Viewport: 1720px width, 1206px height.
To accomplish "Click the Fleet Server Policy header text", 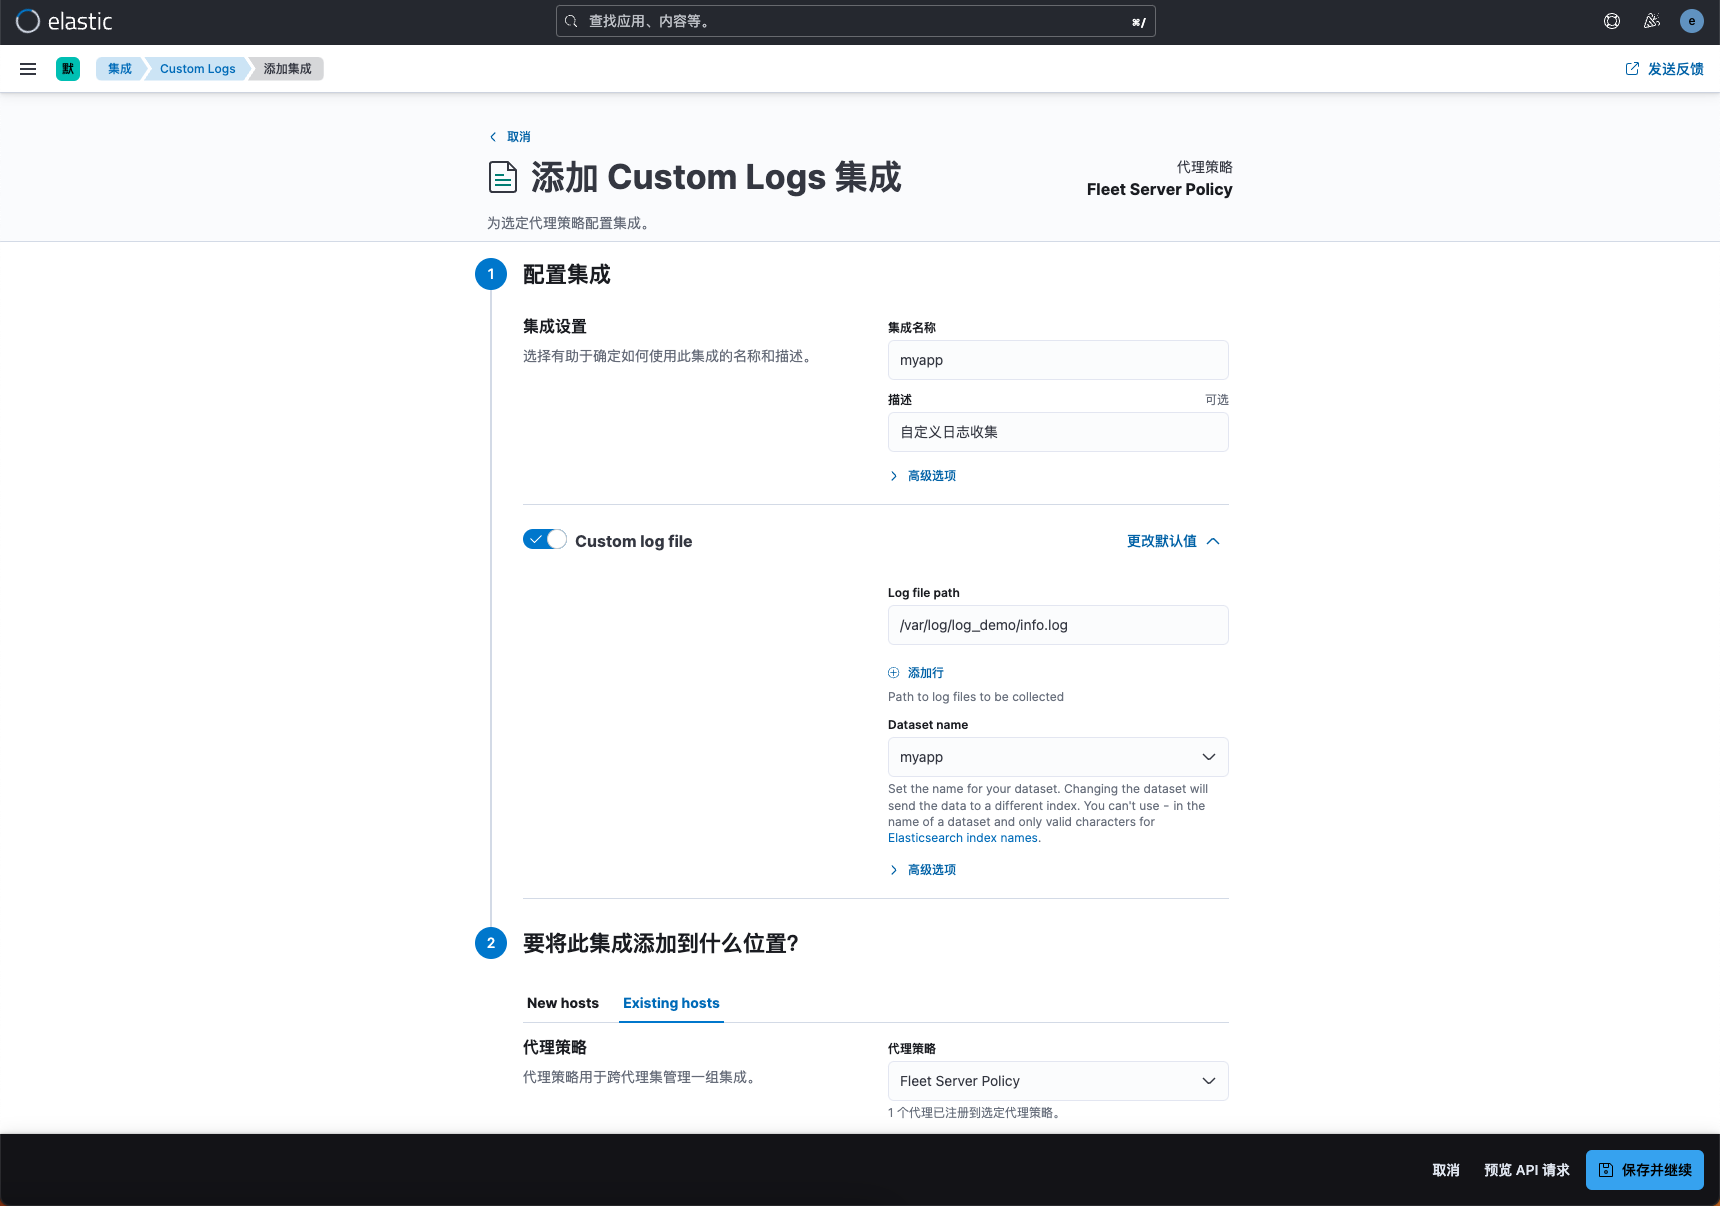I will [1160, 190].
